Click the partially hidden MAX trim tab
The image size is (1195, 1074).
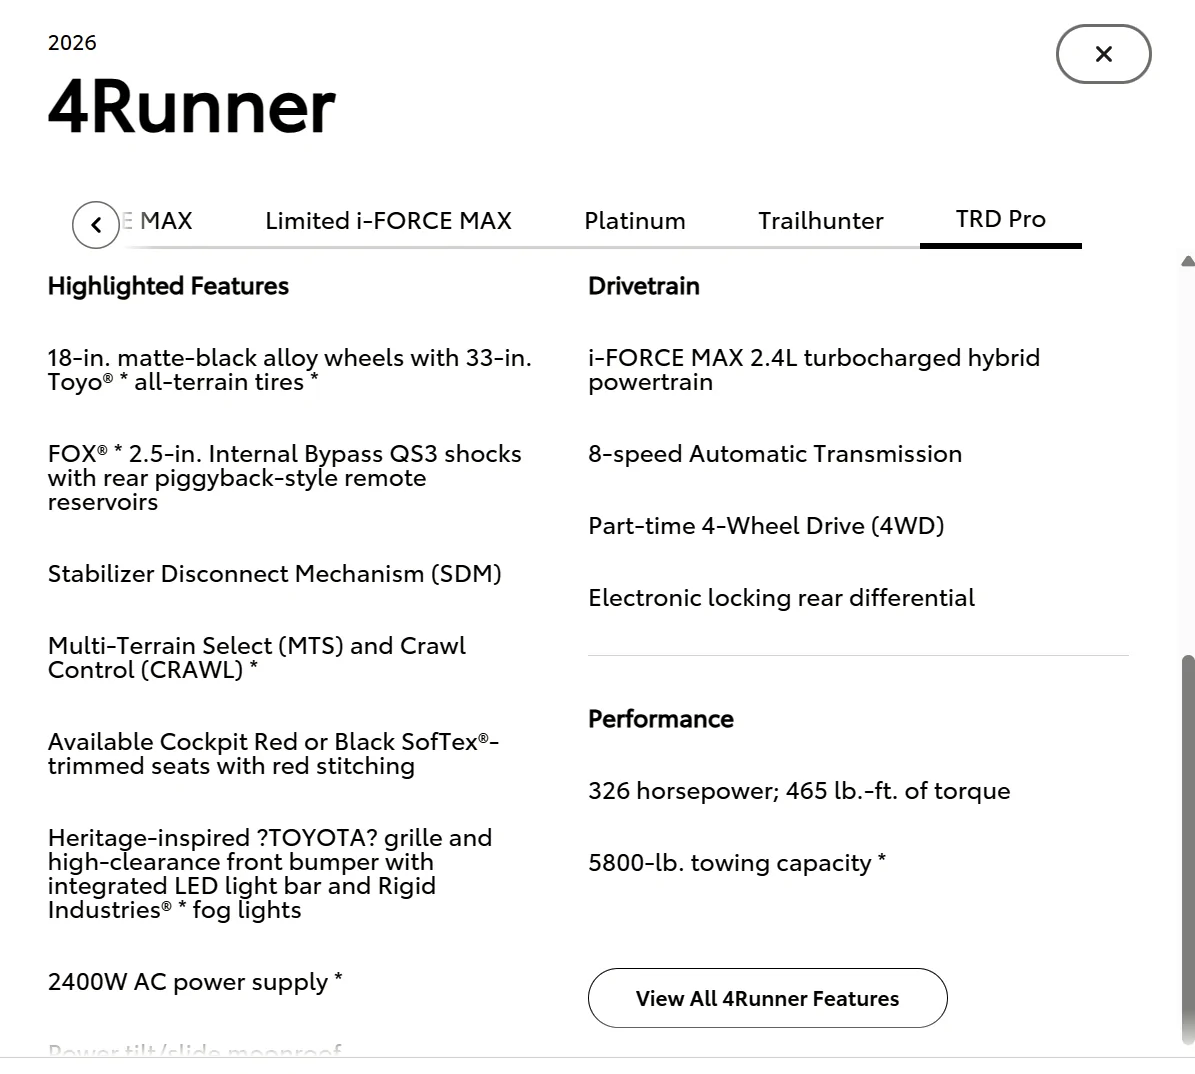159,221
